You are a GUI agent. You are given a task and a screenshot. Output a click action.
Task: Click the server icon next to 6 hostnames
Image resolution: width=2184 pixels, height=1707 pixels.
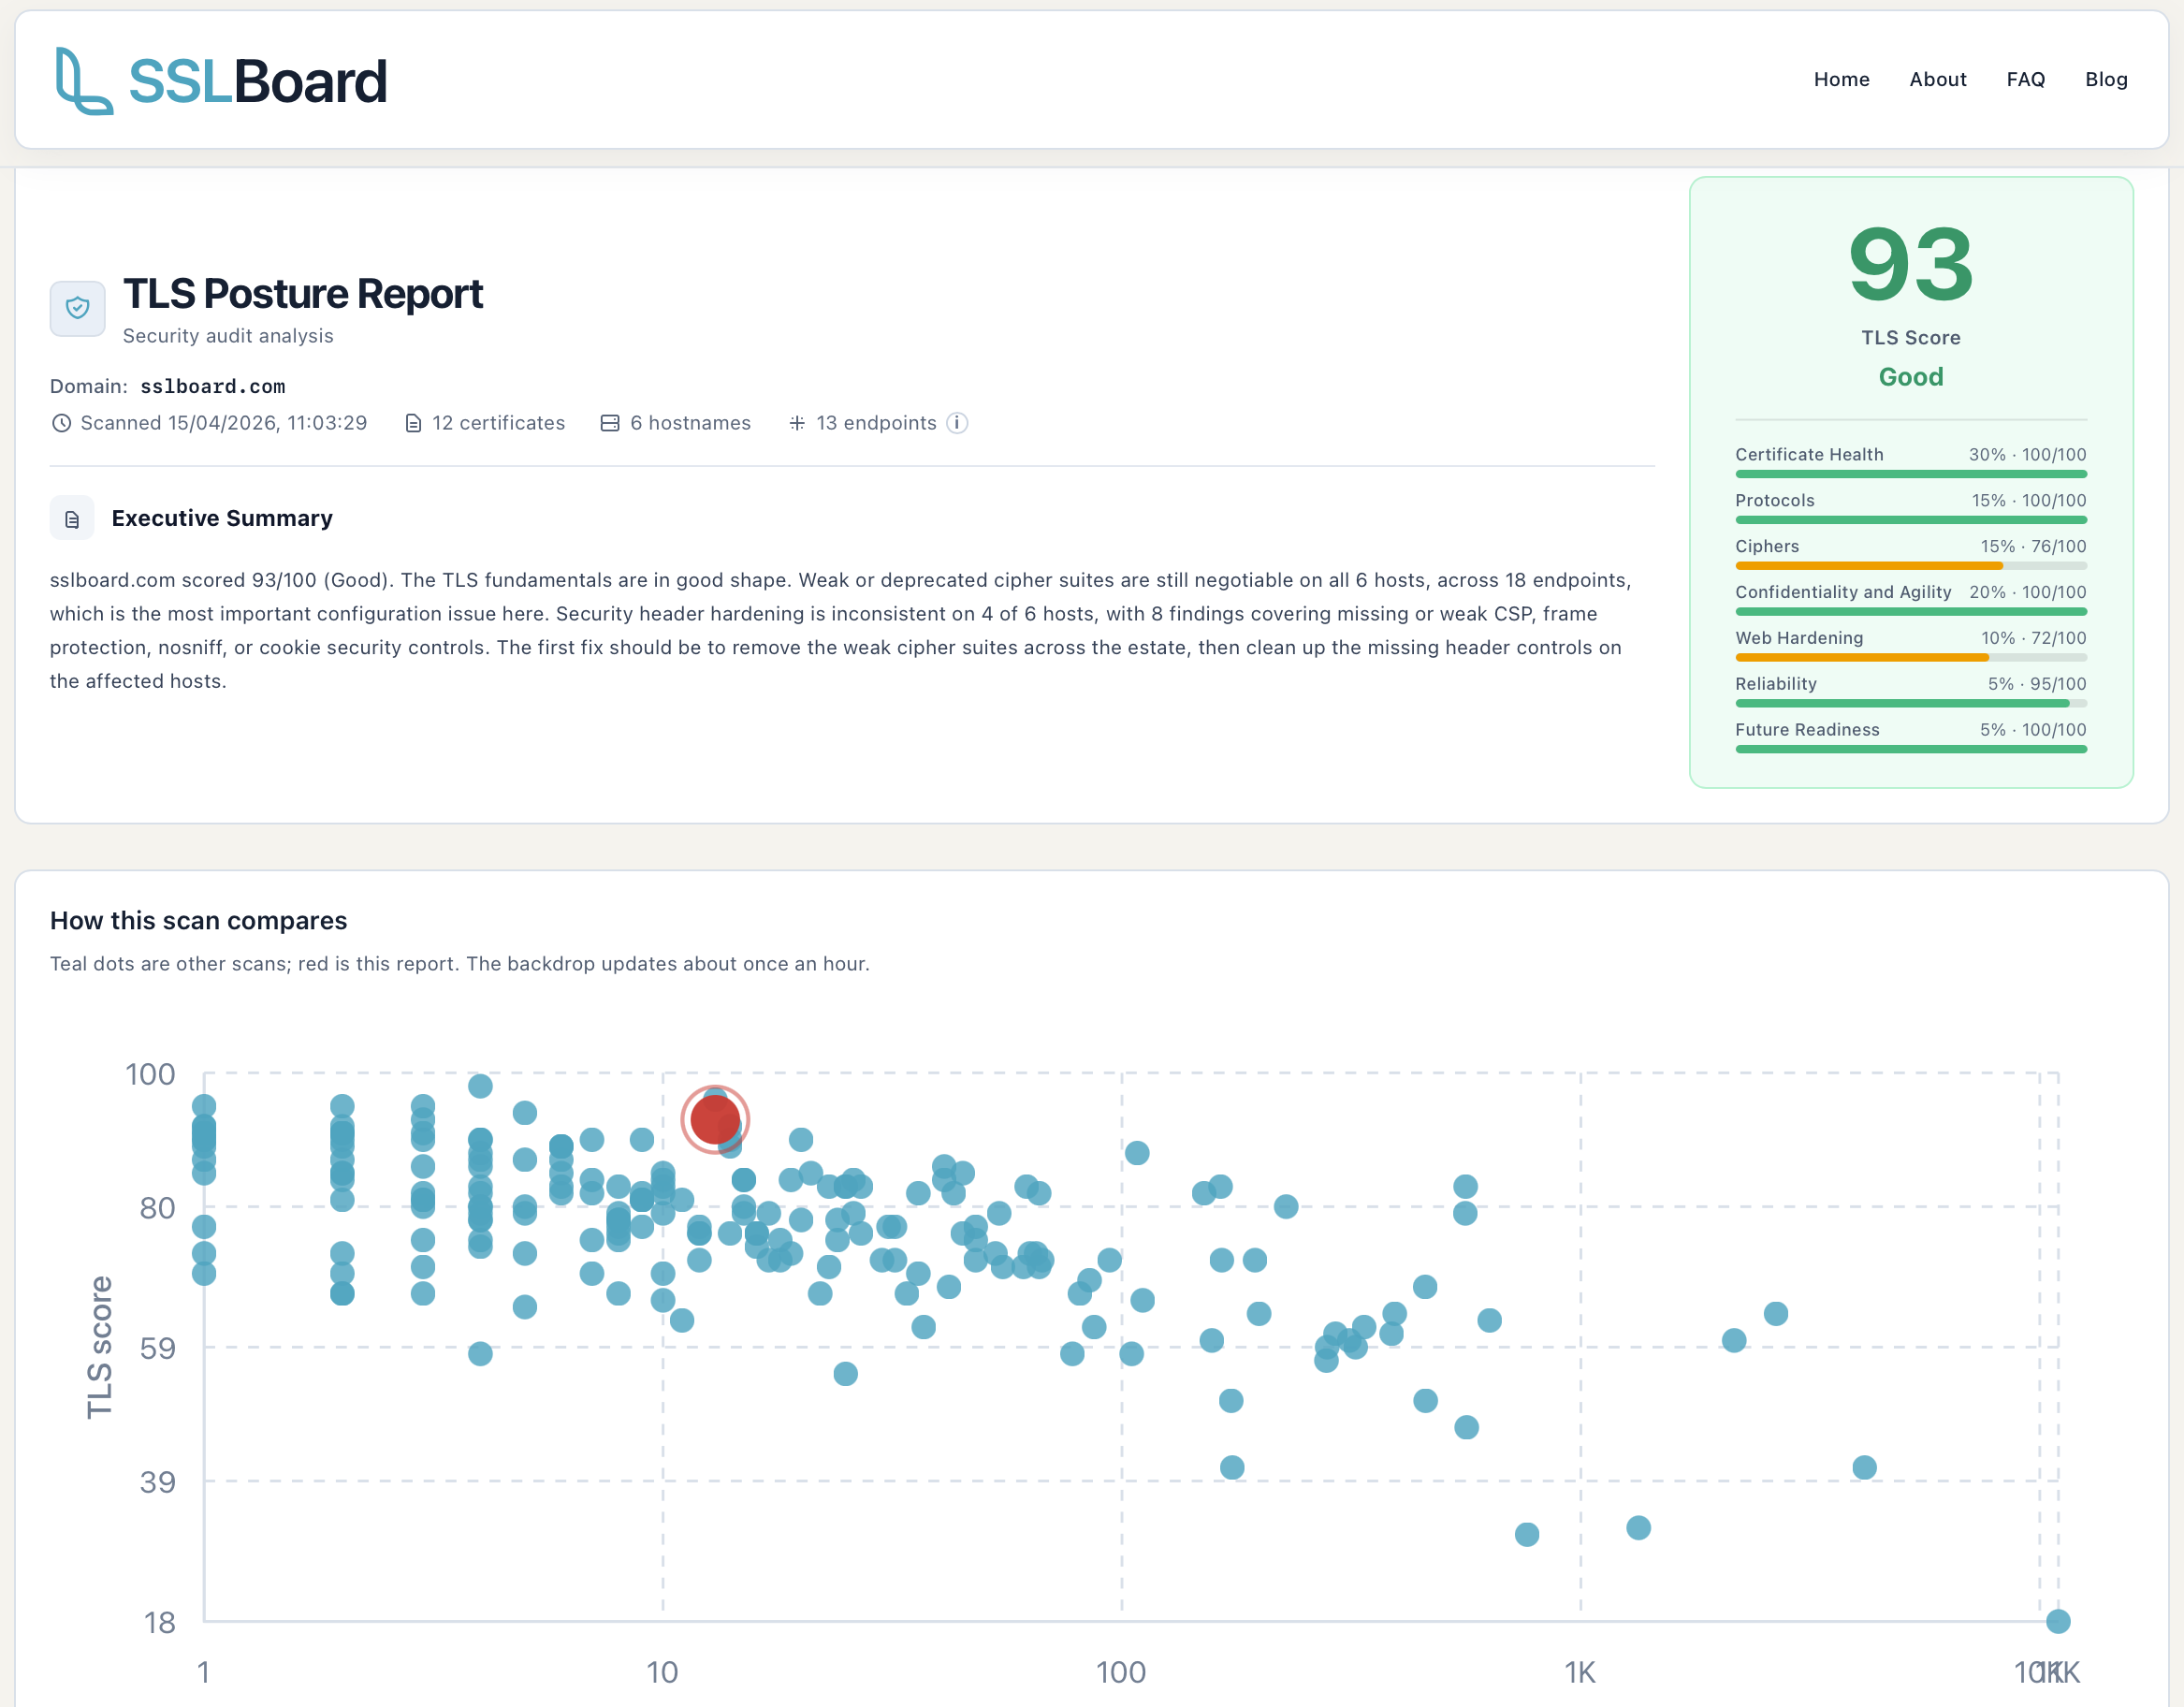pos(610,423)
